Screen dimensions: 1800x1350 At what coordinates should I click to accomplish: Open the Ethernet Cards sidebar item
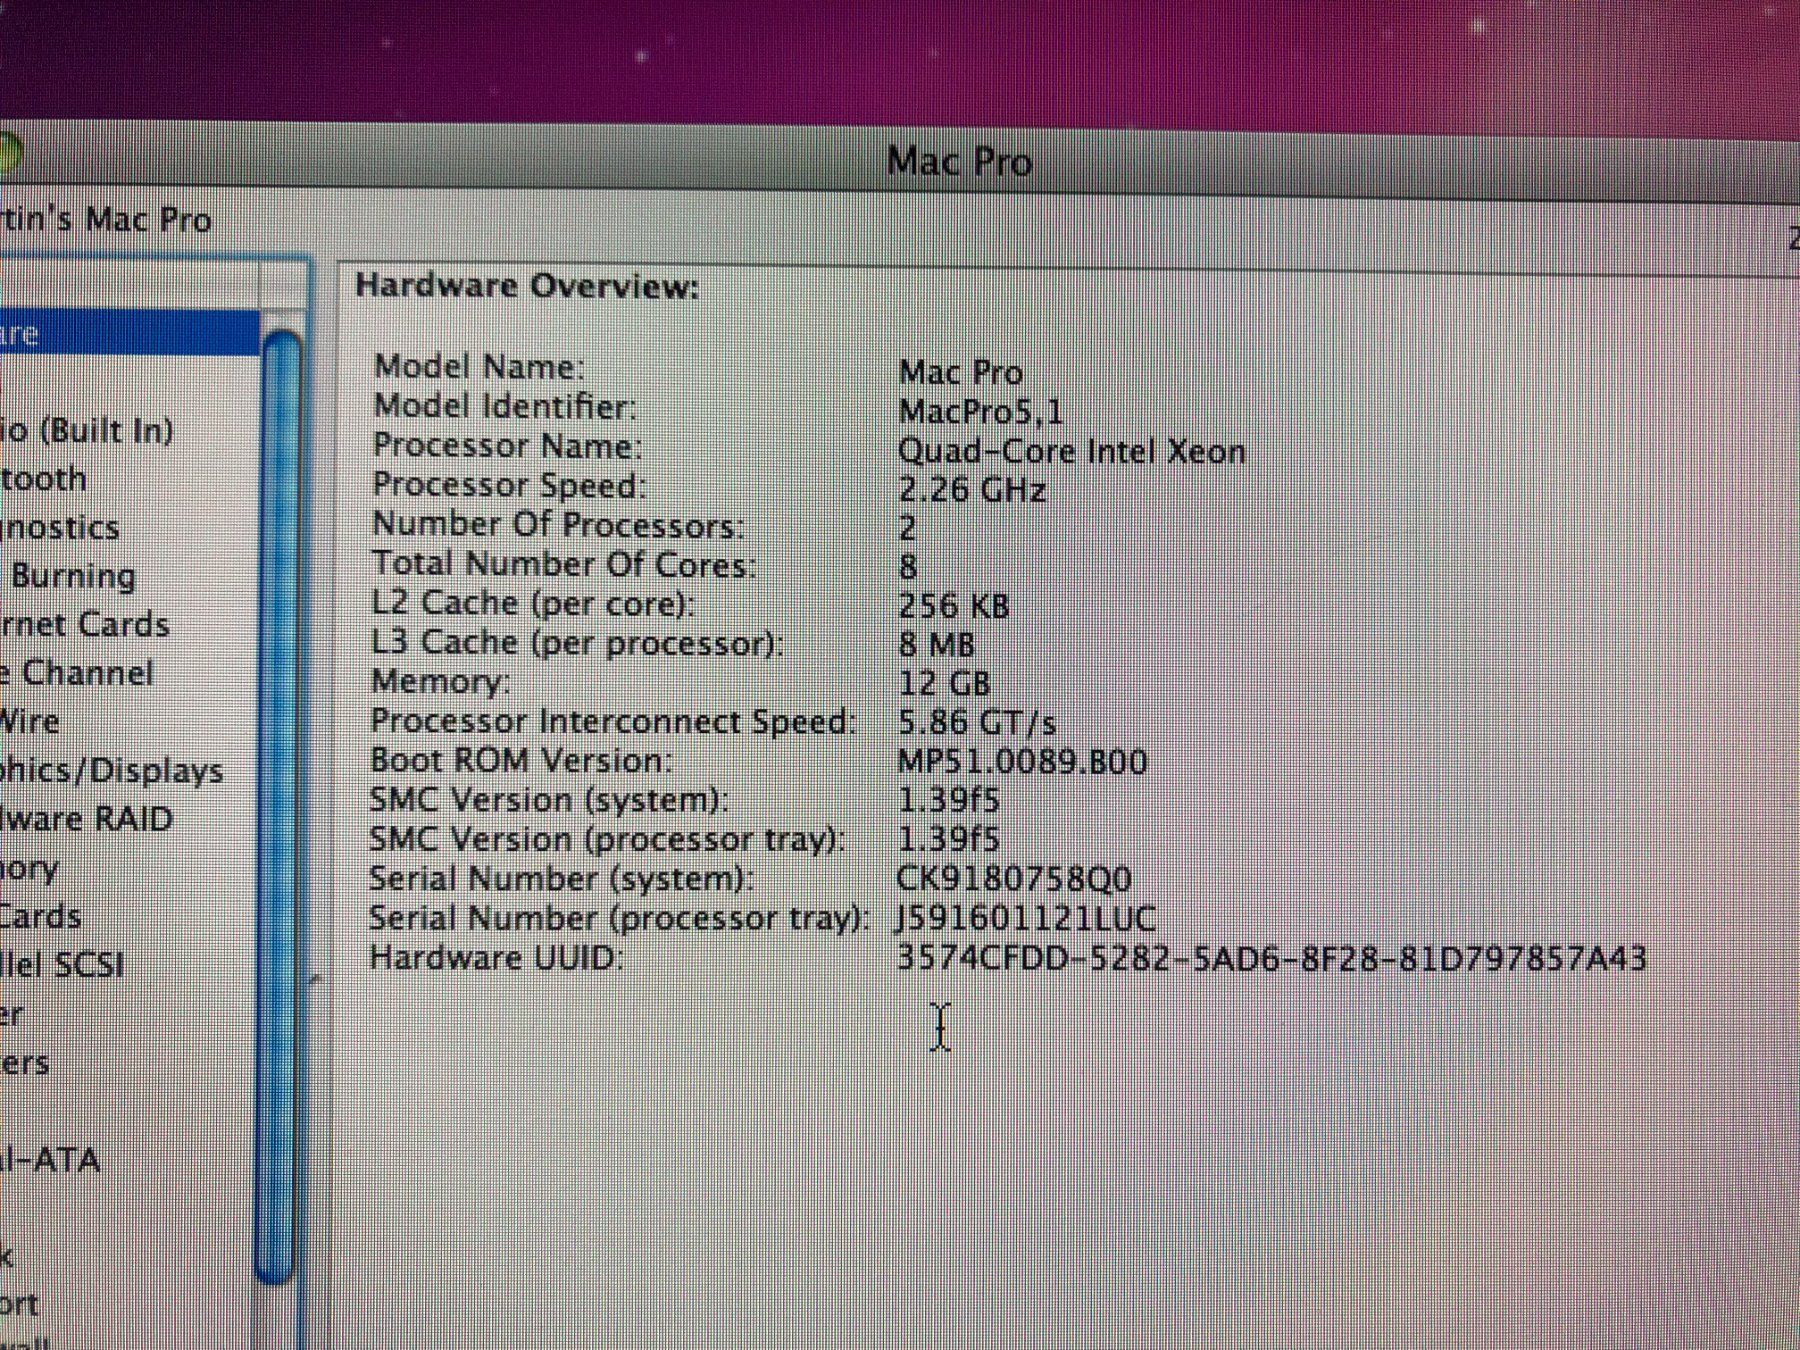(85, 625)
